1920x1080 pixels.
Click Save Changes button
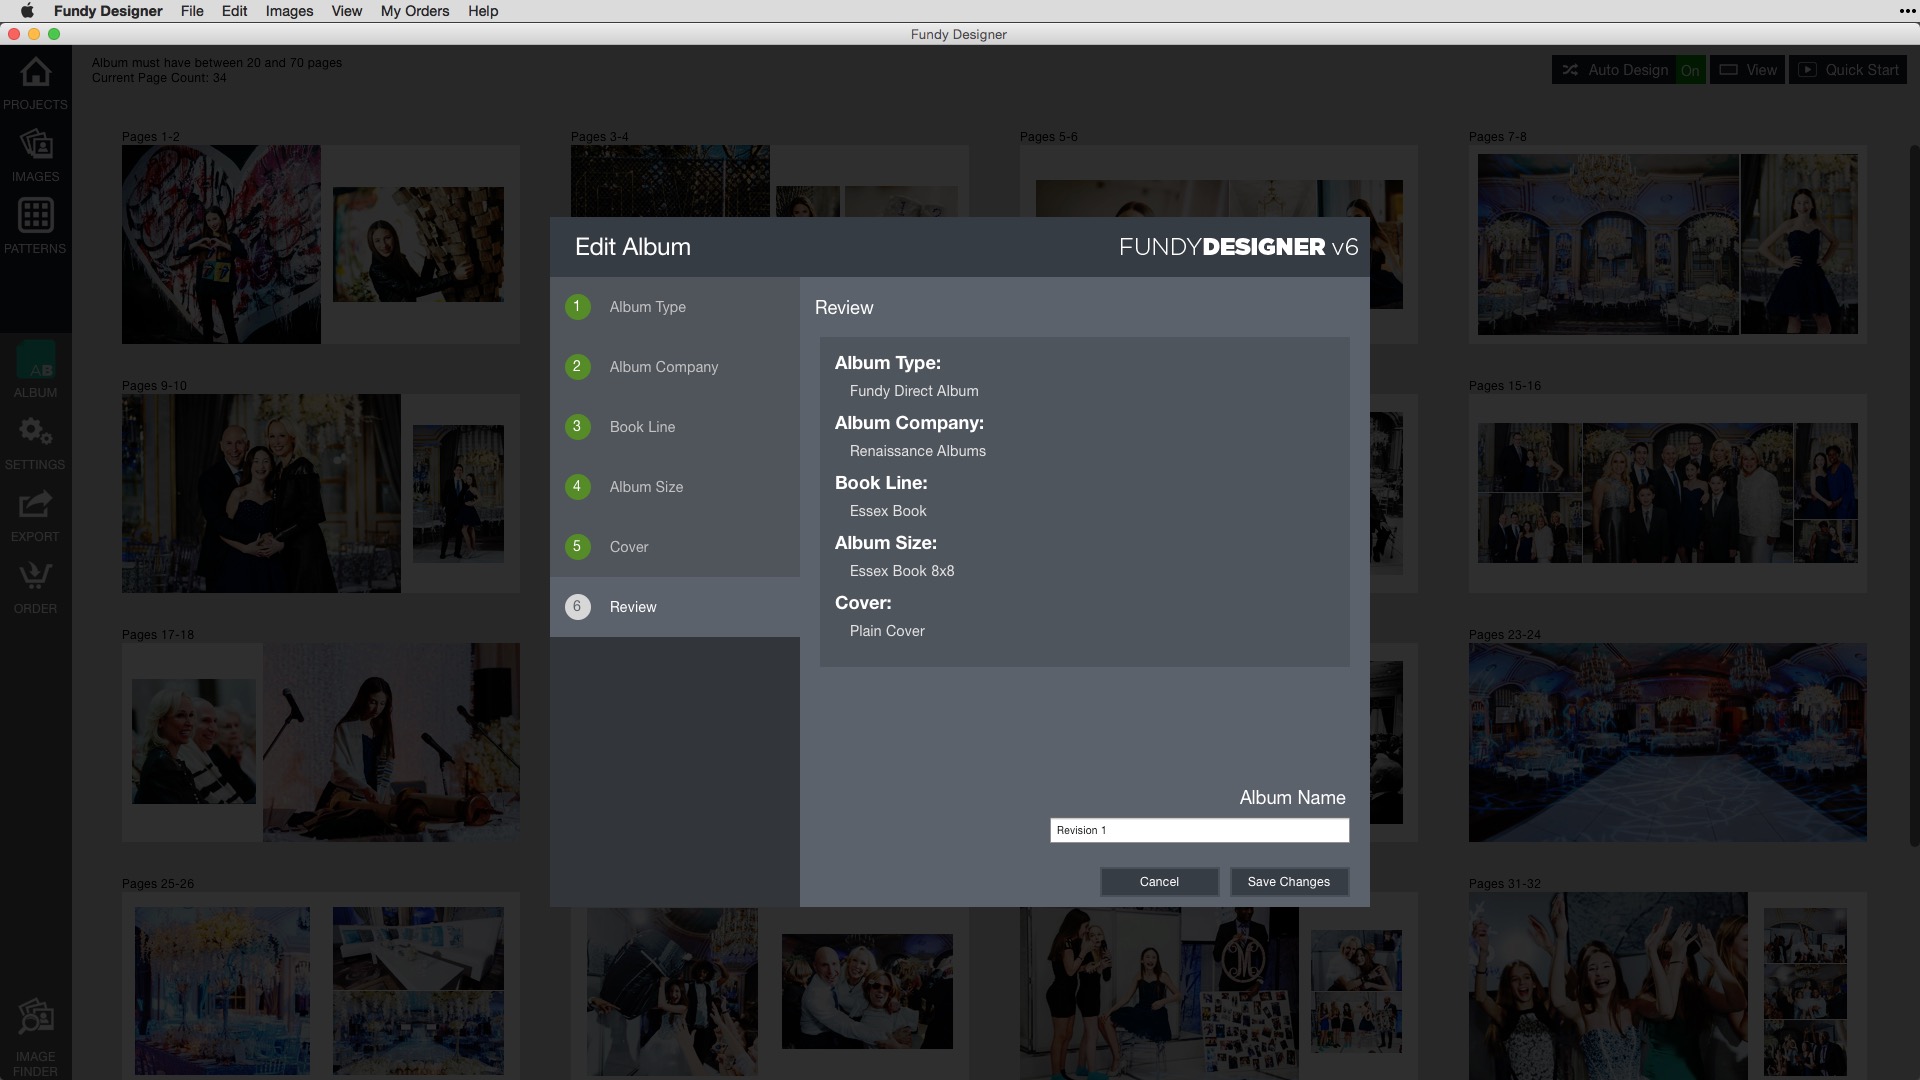(x=1289, y=882)
